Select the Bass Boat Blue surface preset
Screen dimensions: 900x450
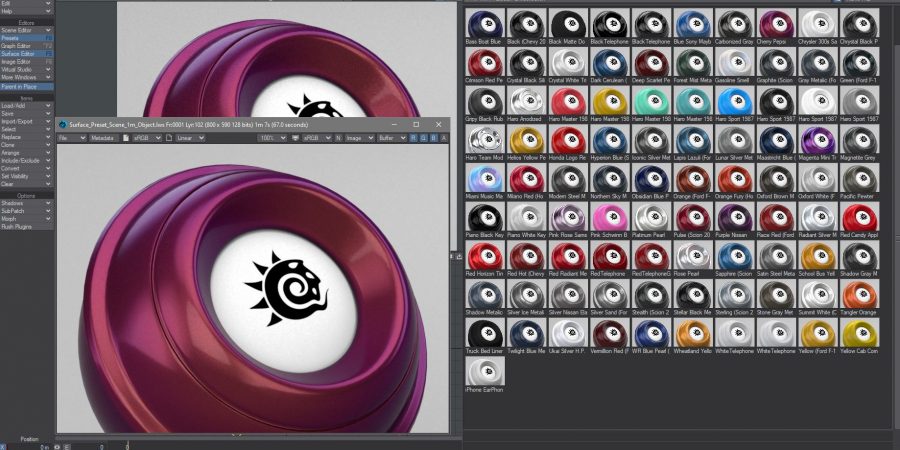[x=484, y=24]
